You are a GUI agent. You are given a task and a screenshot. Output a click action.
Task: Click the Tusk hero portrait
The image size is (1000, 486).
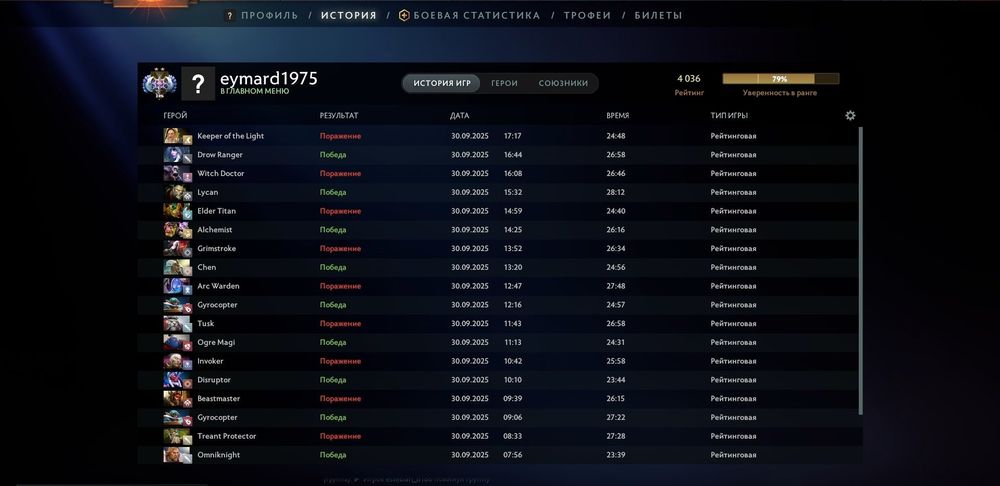(177, 323)
